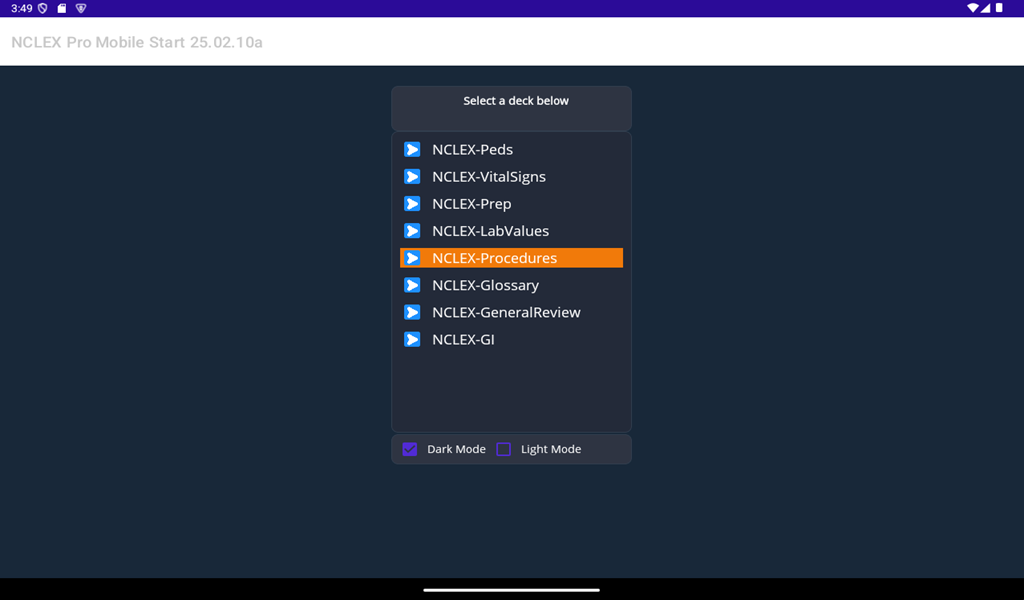The height and width of the screenshot is (600, 1024).
Task: Enable the Dark Mode checkbox
Action: (x=409, y=449)
